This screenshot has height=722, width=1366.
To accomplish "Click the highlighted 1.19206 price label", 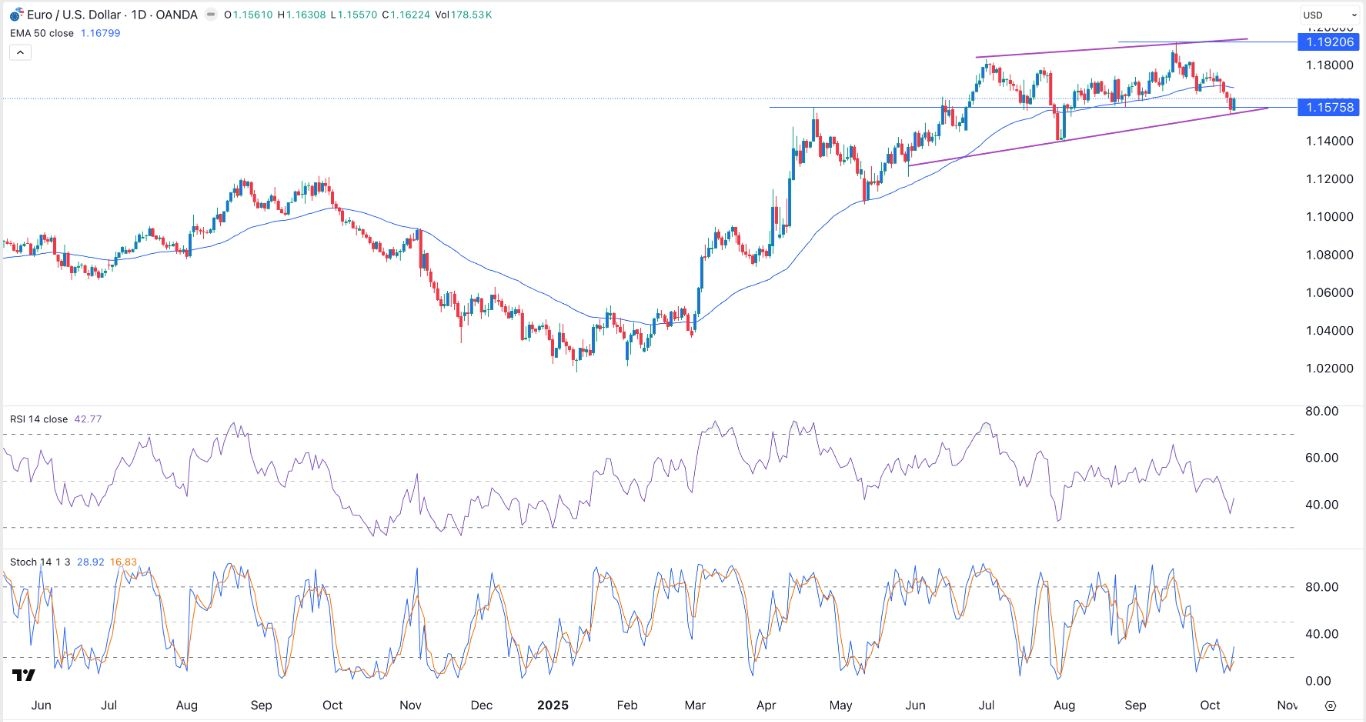I will click(1328, 42).
